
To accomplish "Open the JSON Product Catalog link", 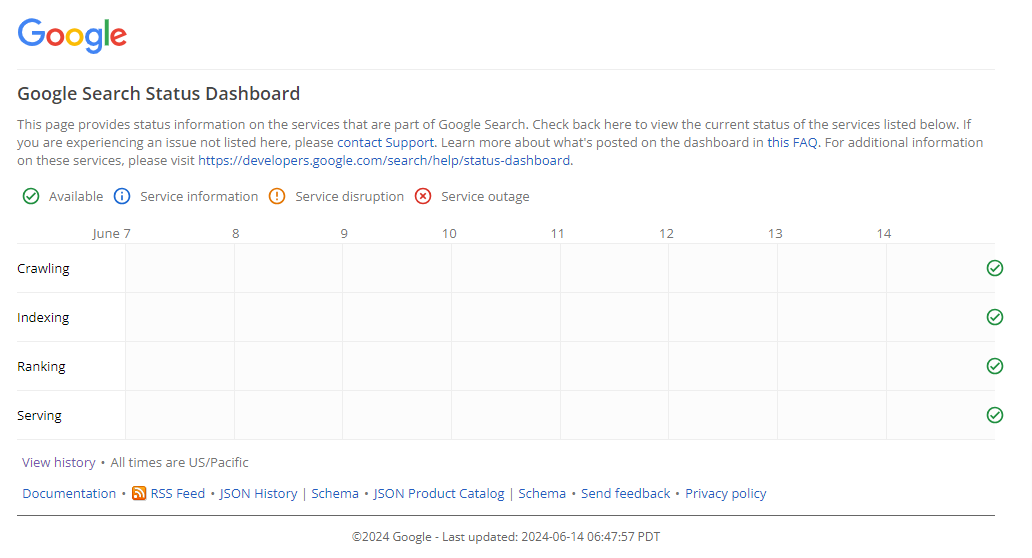I will coord(438,494).
